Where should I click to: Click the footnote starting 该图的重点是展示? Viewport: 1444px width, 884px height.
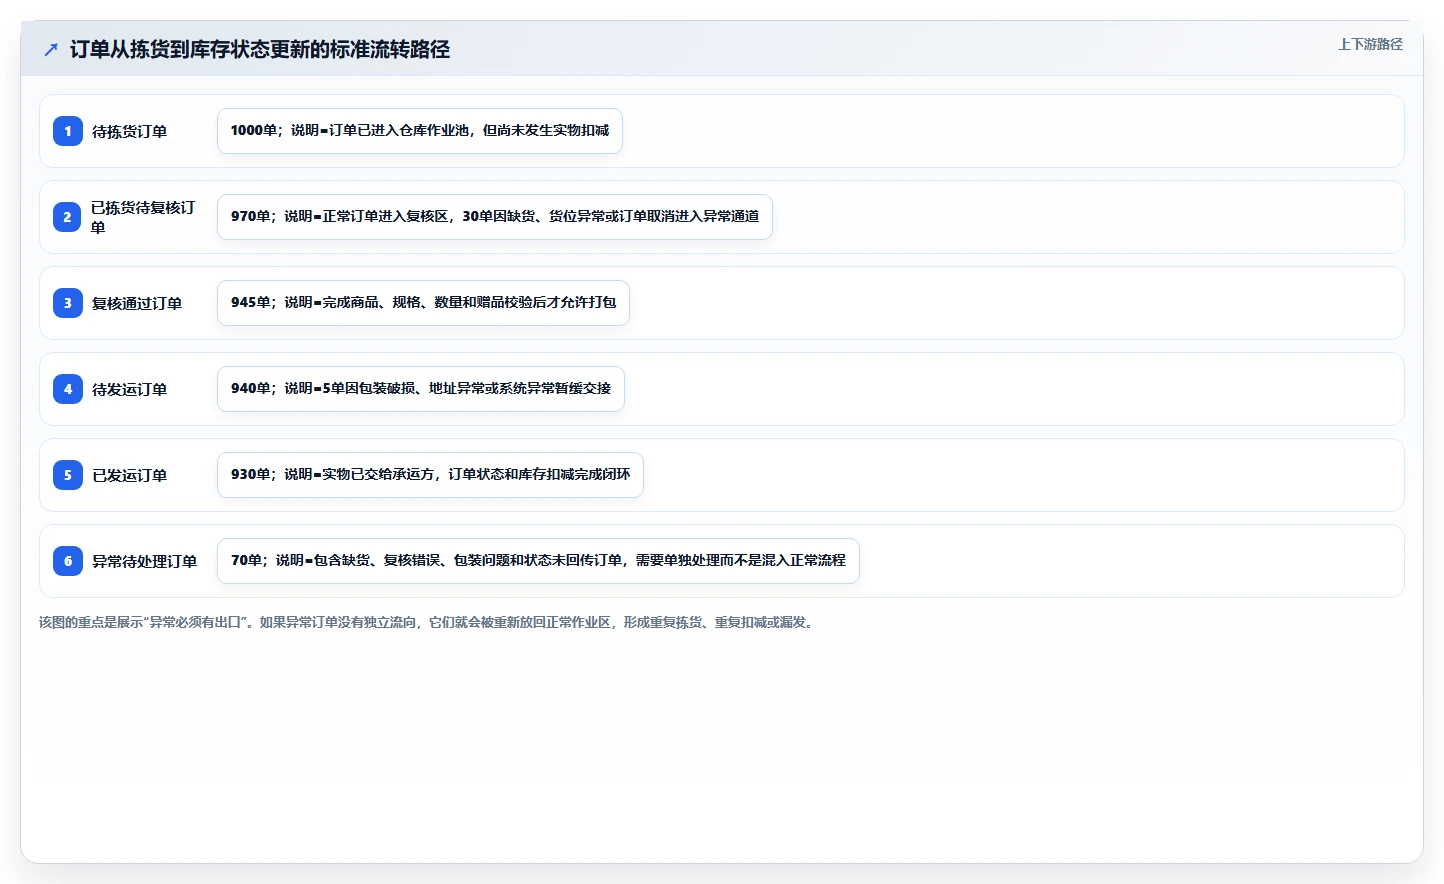tap(428, 622)
